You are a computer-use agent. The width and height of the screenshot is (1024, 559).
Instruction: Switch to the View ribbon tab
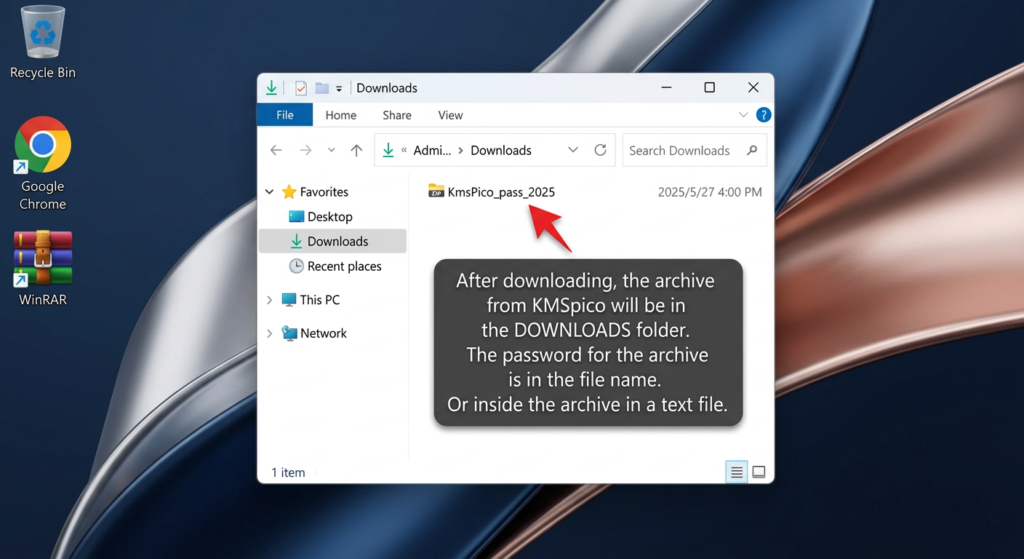(x=450, y=115)
